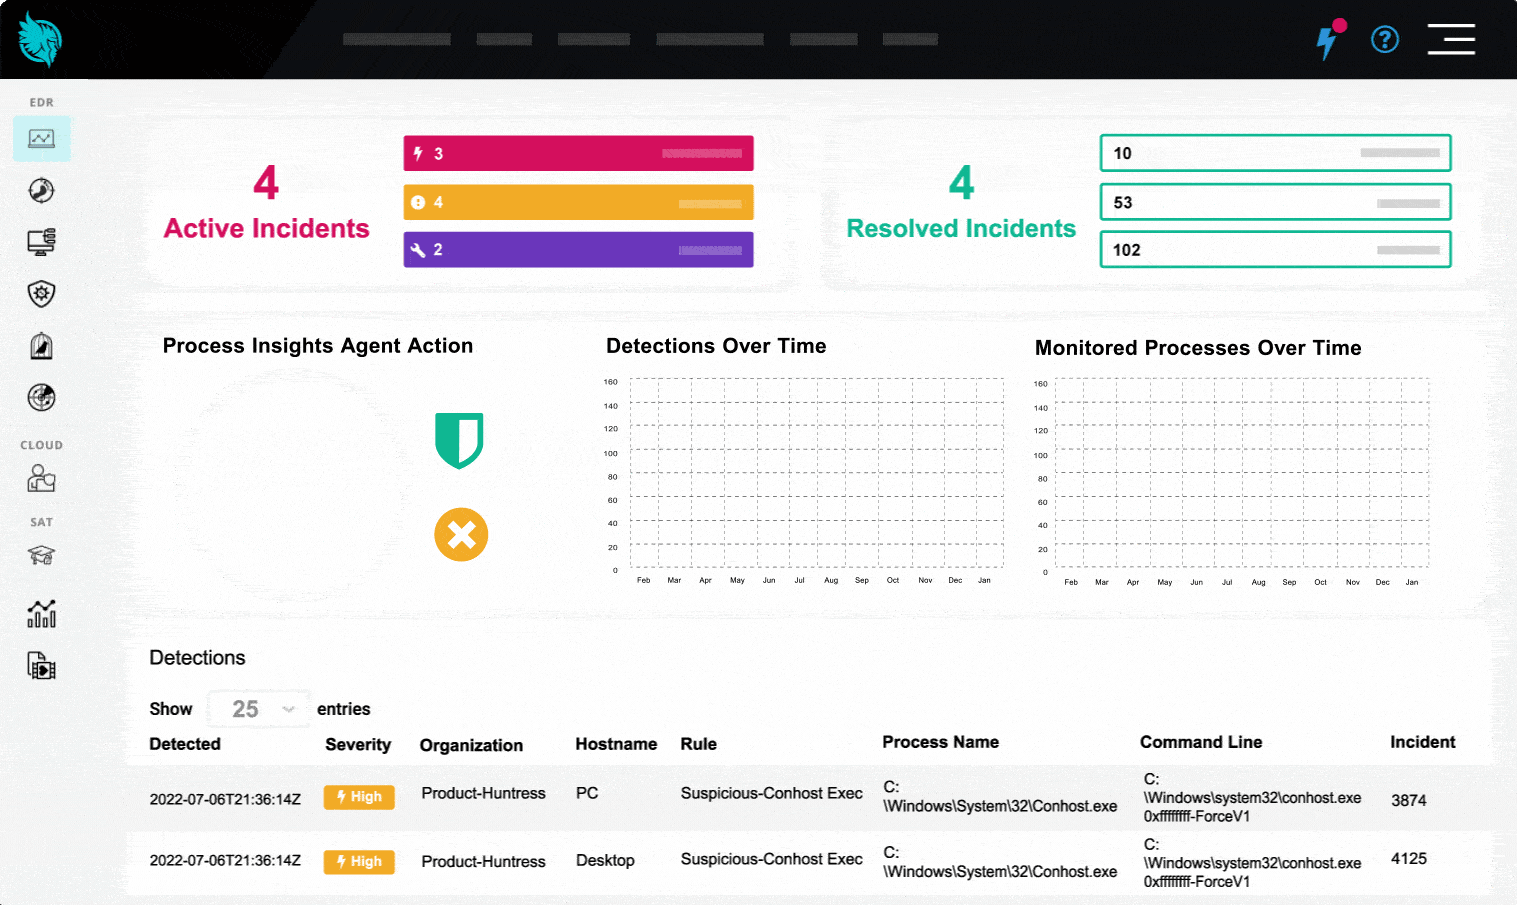
Task: Open the radar scan icon in sidebar
Action: [42, 397]
